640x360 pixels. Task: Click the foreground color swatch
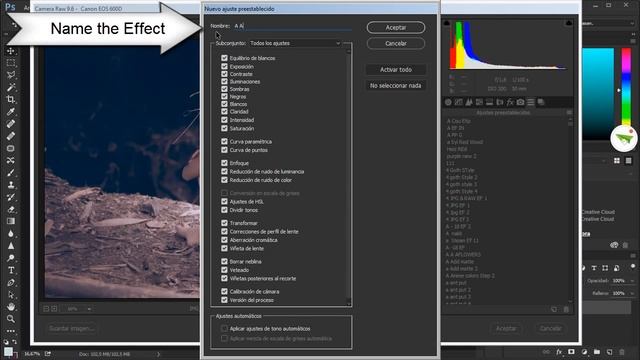(x=8, y=351)
